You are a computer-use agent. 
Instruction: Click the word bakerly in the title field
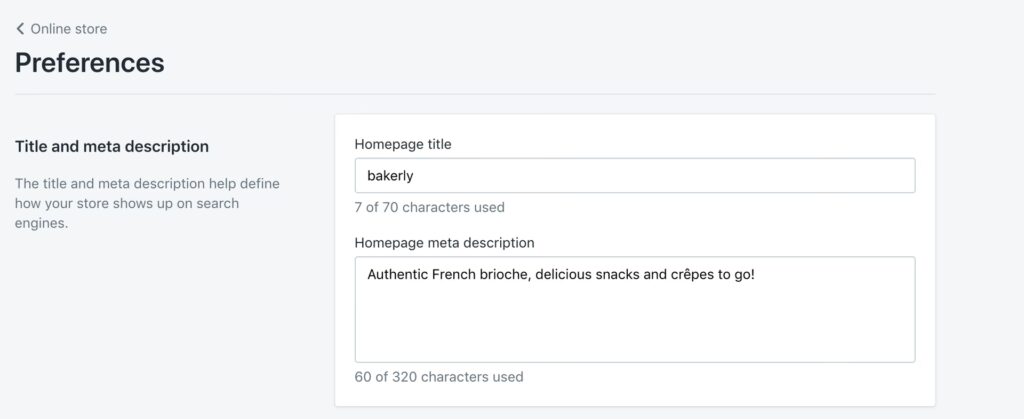[x=390, y=176]
